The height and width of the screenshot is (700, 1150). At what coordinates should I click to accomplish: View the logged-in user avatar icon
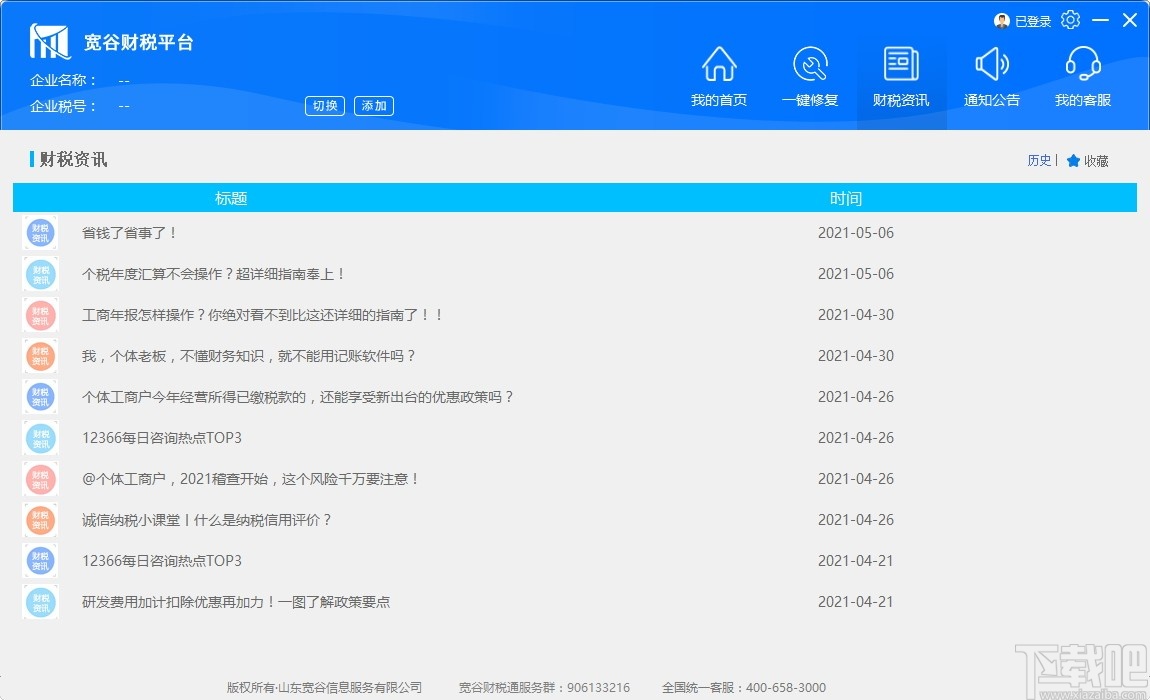pyautogui.click(x=1001, y=20)
